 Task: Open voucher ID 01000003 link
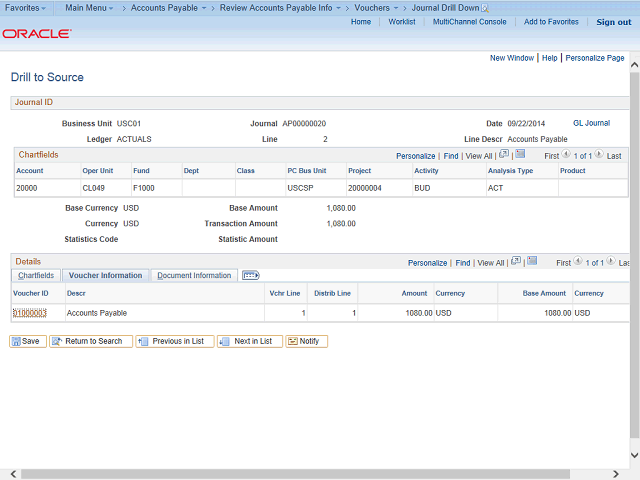pyautogui.click(x=29, y=313)
